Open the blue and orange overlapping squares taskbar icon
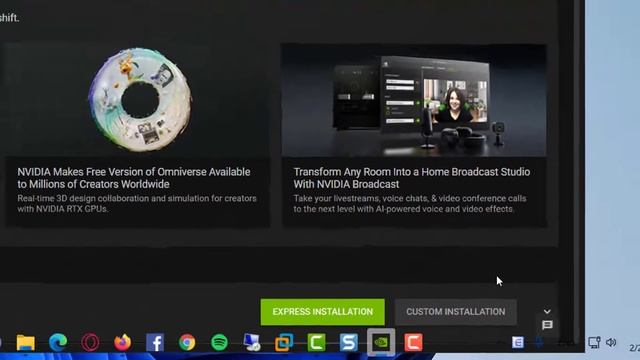640x360 pixels. [284, 342]
